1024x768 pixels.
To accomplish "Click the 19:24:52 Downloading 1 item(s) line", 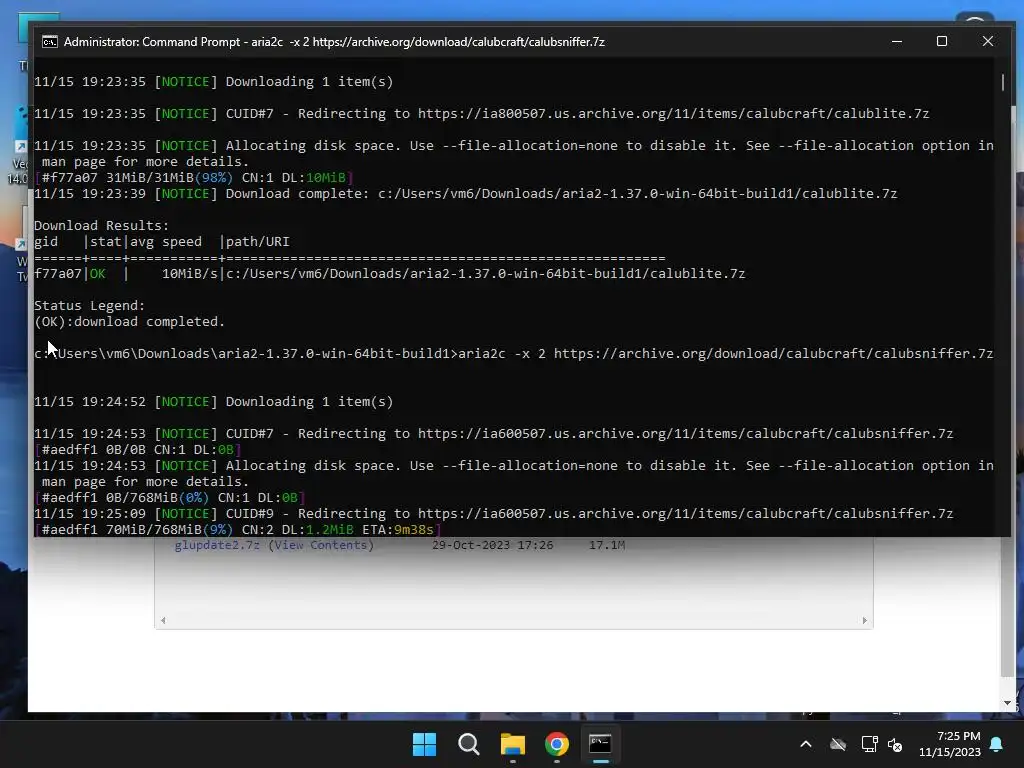I will pos(214,402).
